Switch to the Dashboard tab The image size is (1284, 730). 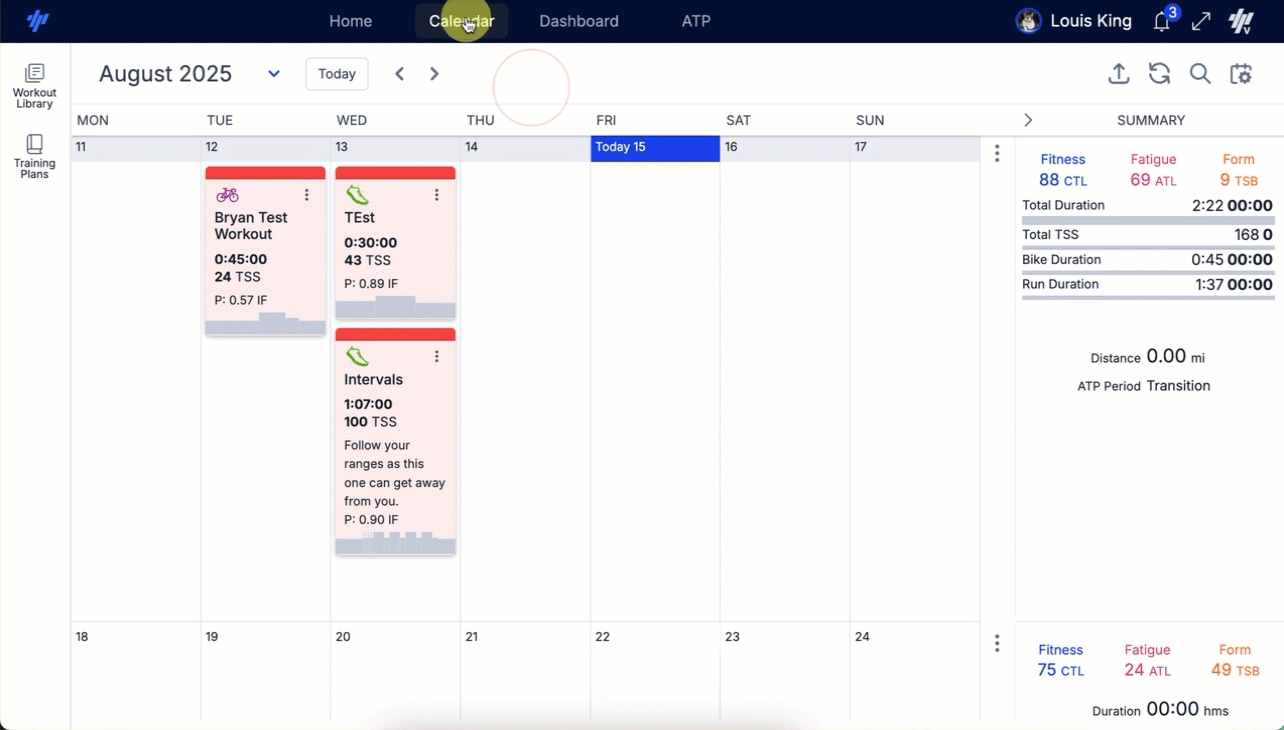[x=578, y=21]
